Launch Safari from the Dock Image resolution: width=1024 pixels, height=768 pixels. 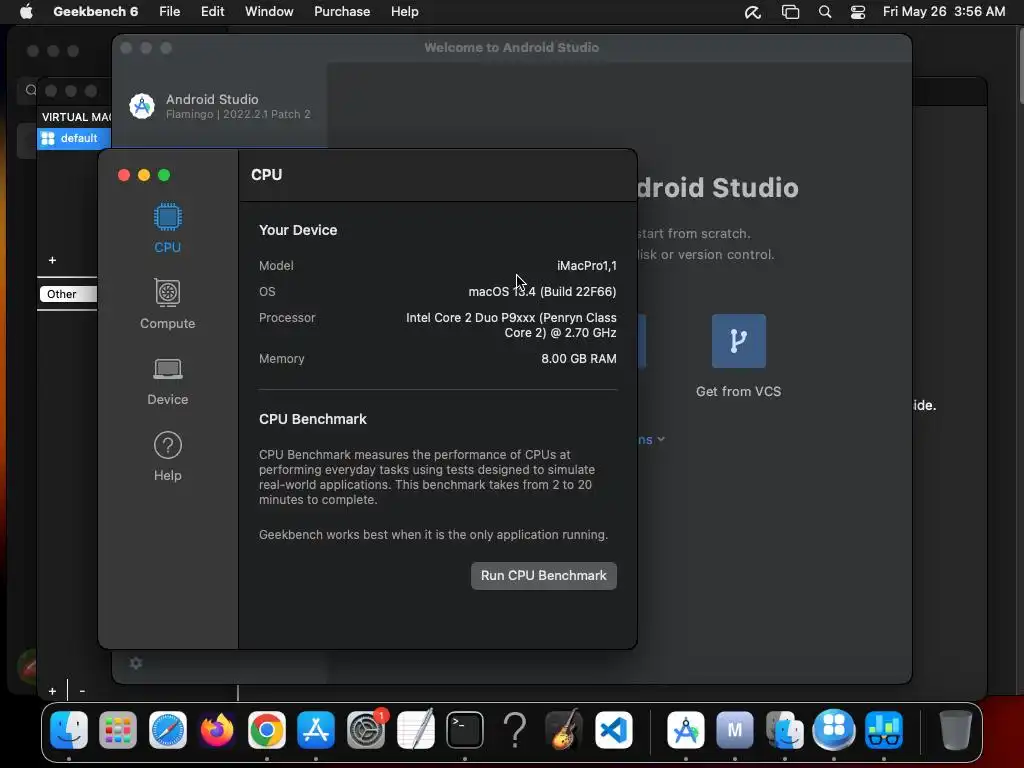(168, 729)
